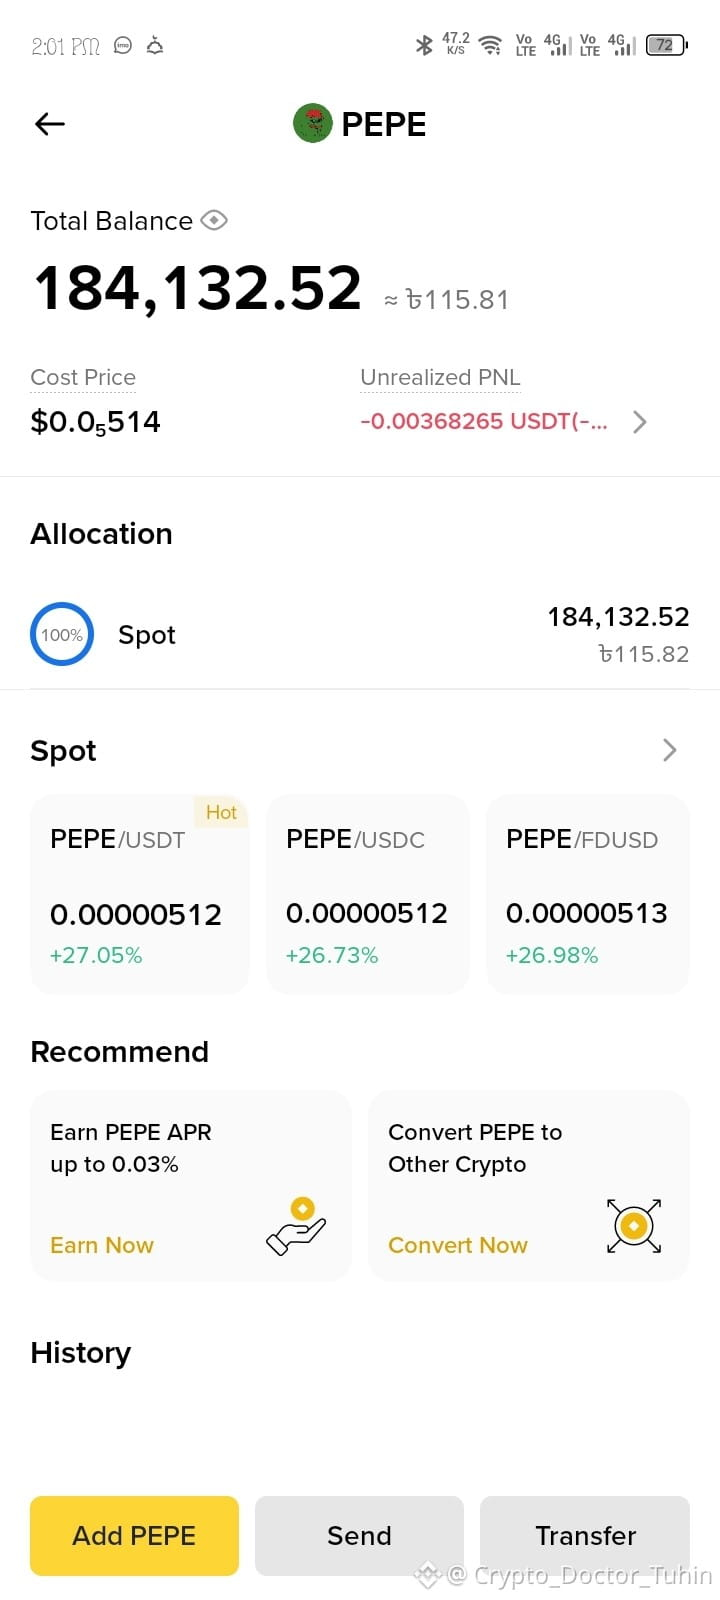720x1600 pixels.
Task: Tap the Hot badge on PEPE/USDT
Action: [221, 812]
